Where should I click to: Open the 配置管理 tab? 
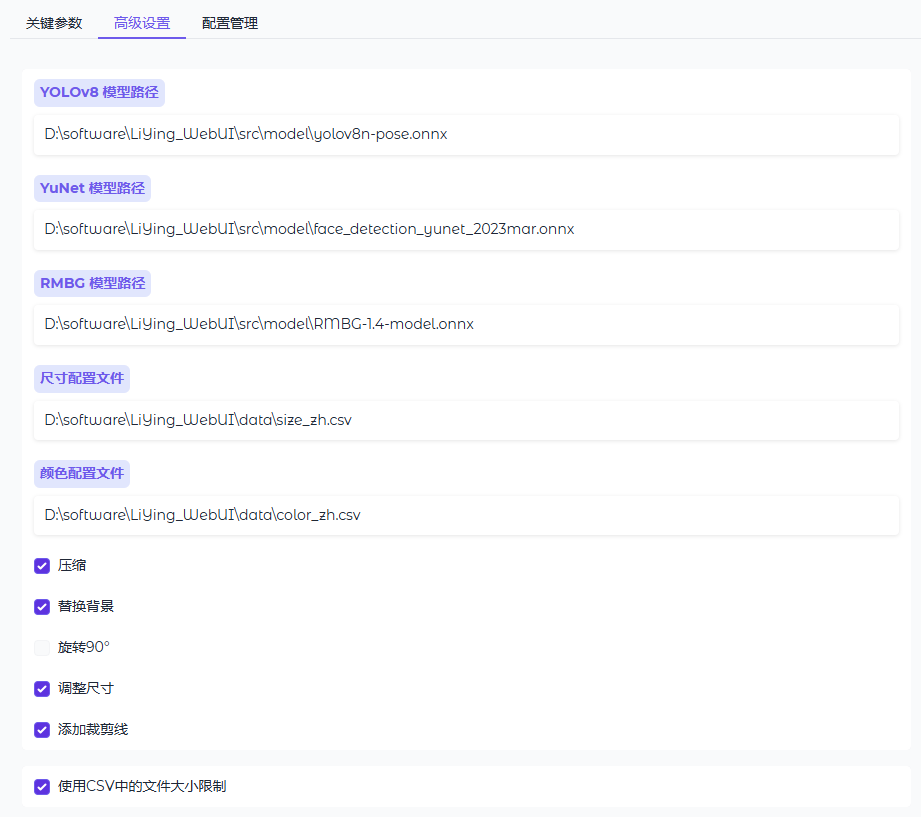(230, 23)
